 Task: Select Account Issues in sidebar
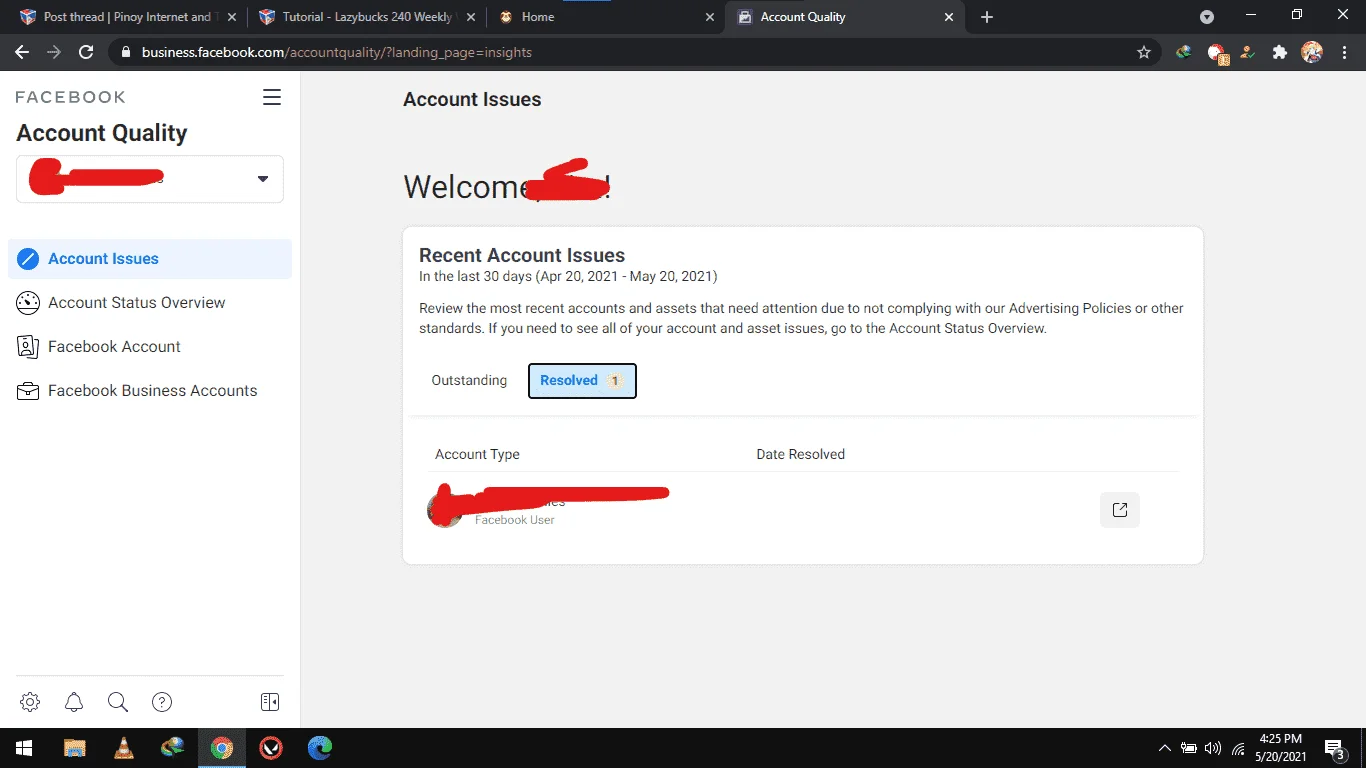click(x=150, y=259)
